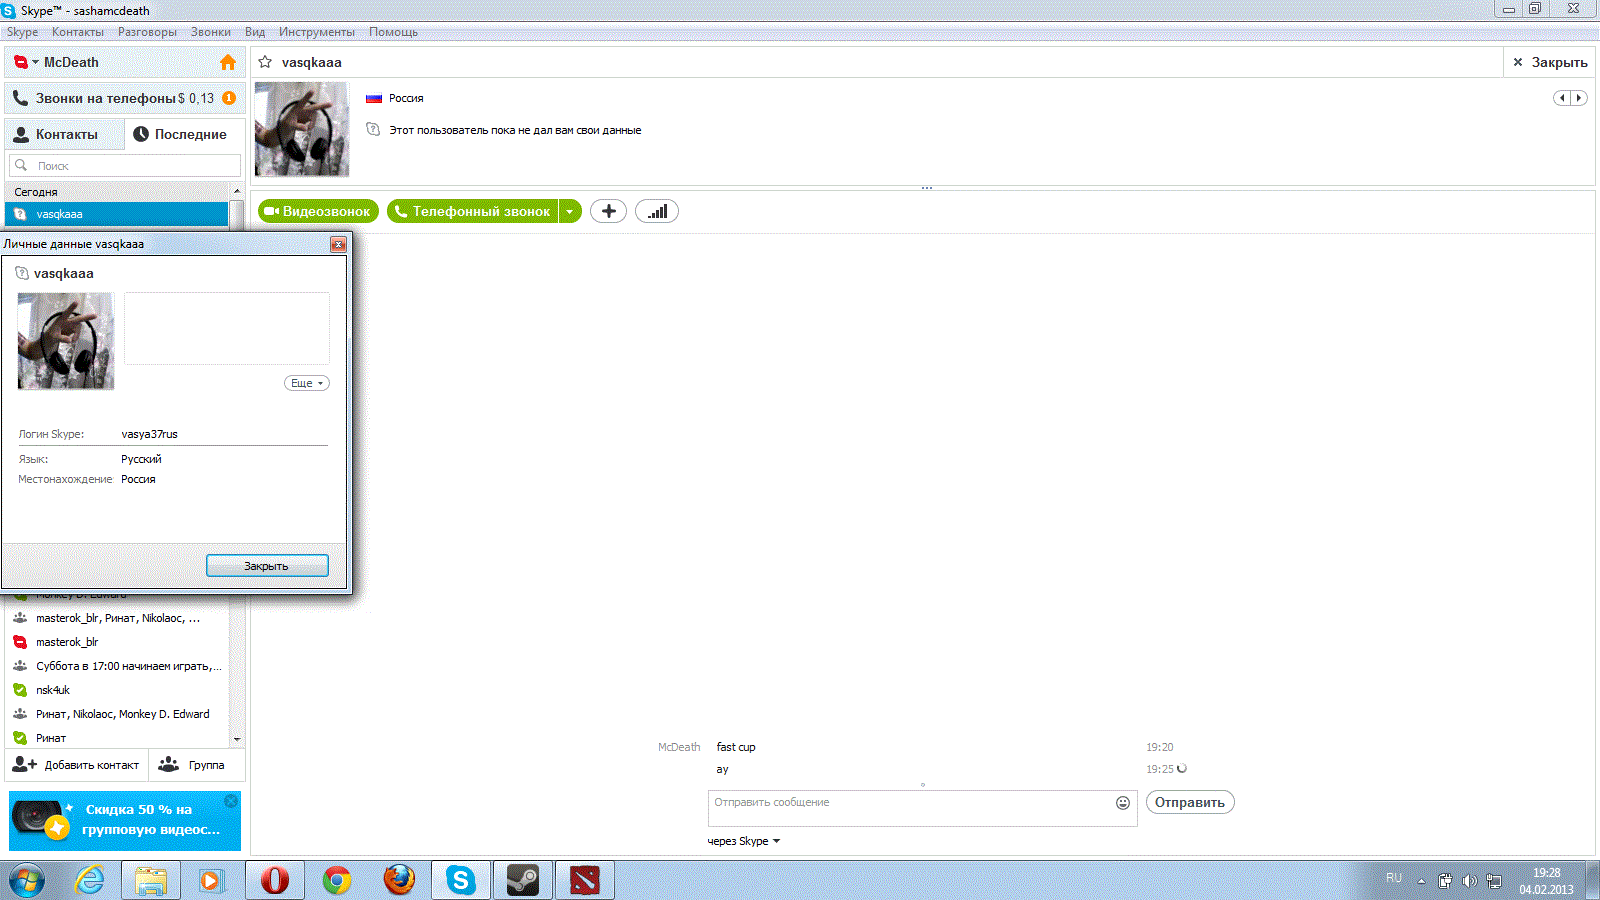Open Dota 2 from the taskbar
The image size is (1600, 900).
click(585, 880)
